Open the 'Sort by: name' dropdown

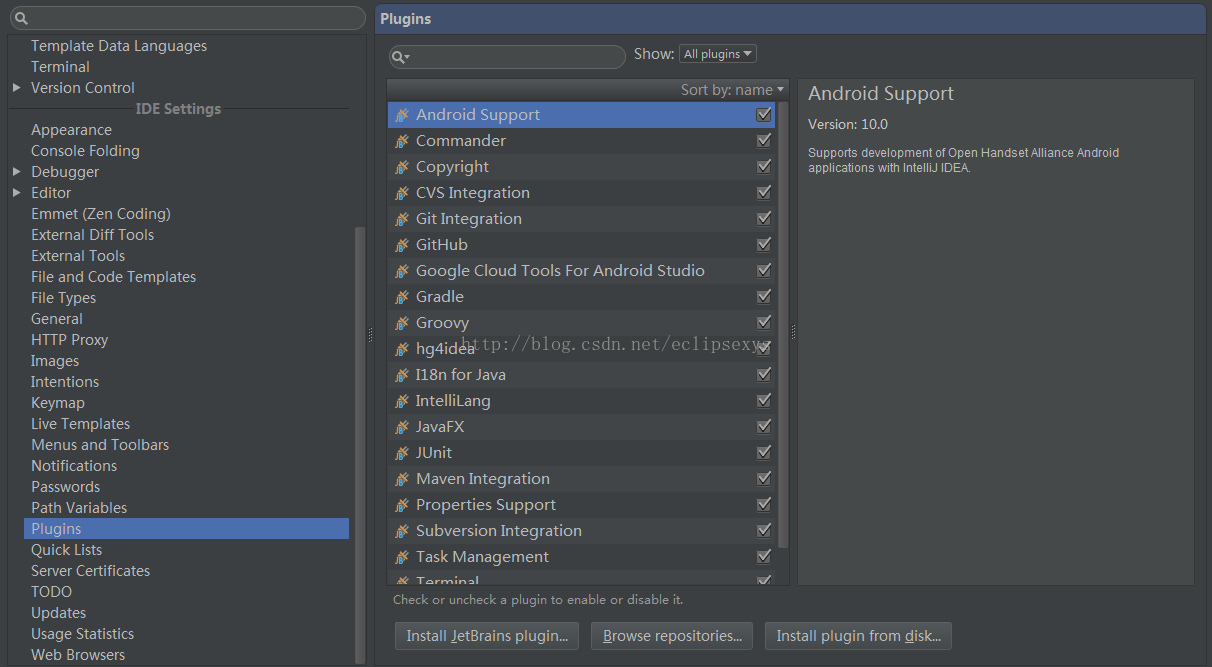click(x=732, y=90)
